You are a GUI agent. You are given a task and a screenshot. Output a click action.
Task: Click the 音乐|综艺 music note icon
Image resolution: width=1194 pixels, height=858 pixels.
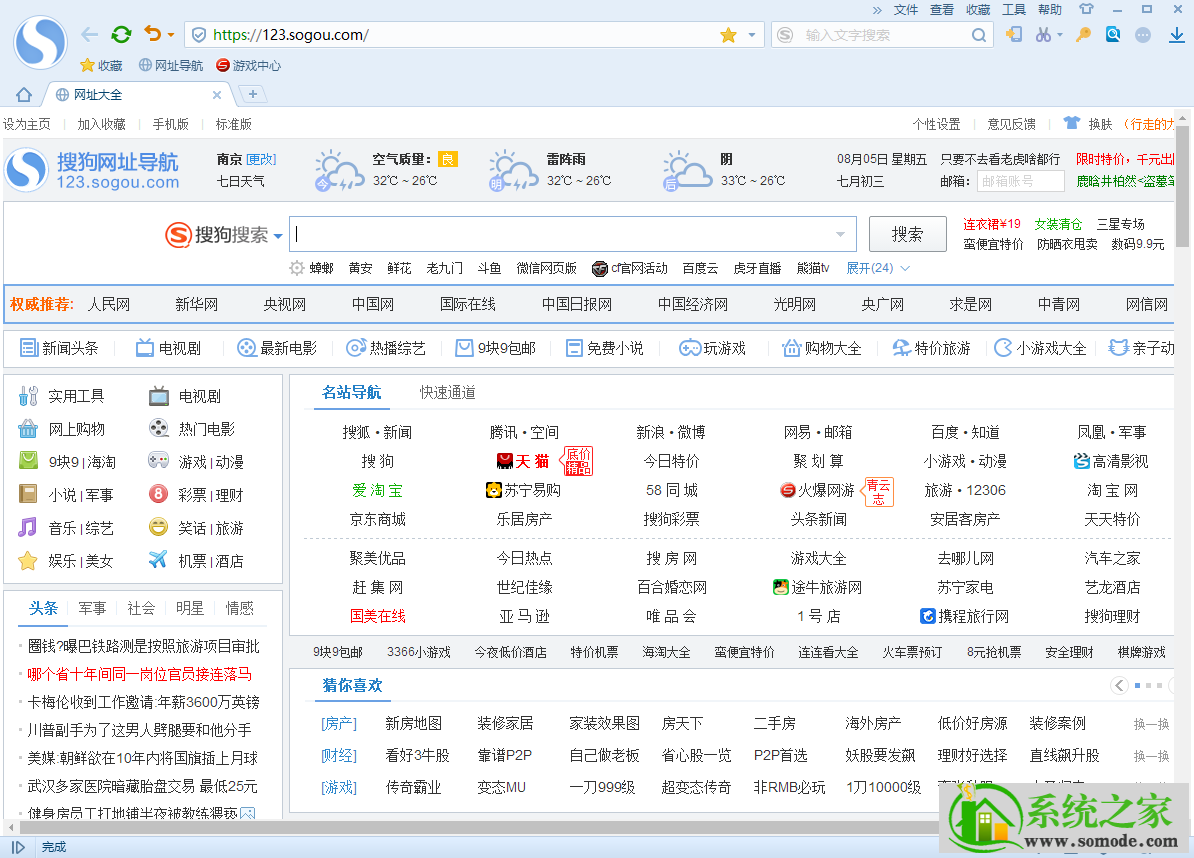click(28, 528)
